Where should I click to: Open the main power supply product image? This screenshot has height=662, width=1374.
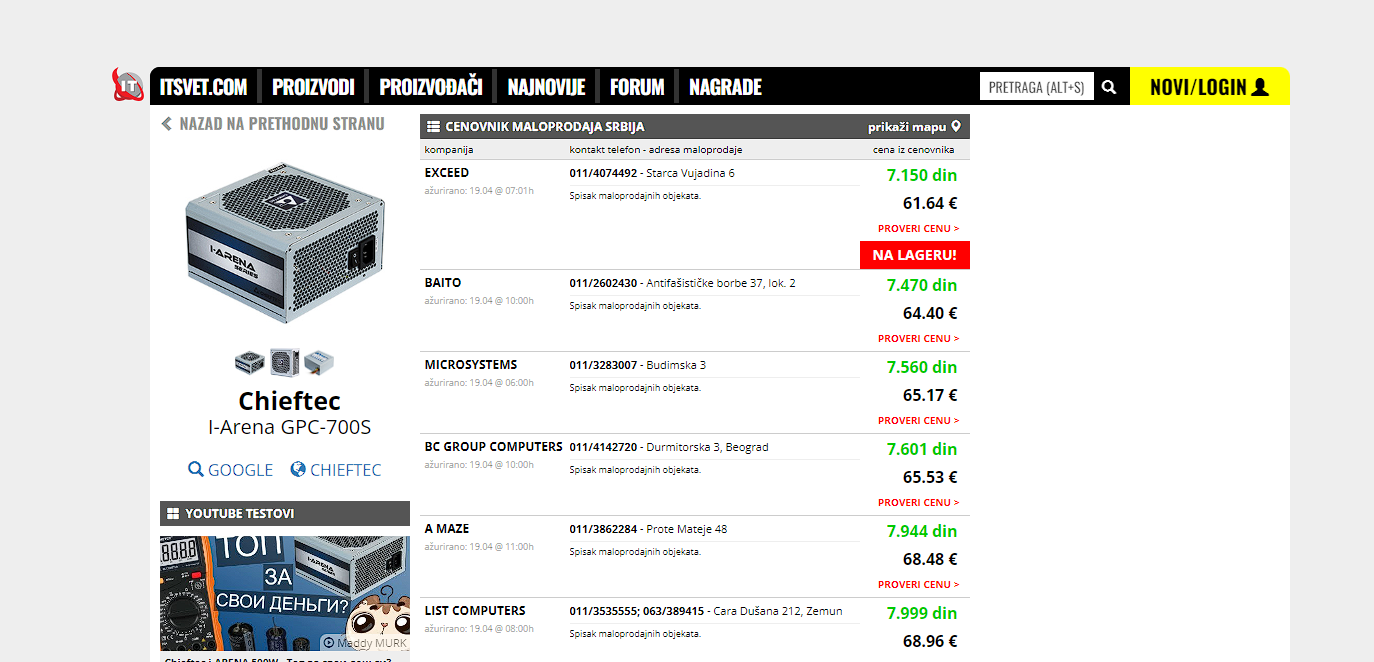[x=285, y=243]
